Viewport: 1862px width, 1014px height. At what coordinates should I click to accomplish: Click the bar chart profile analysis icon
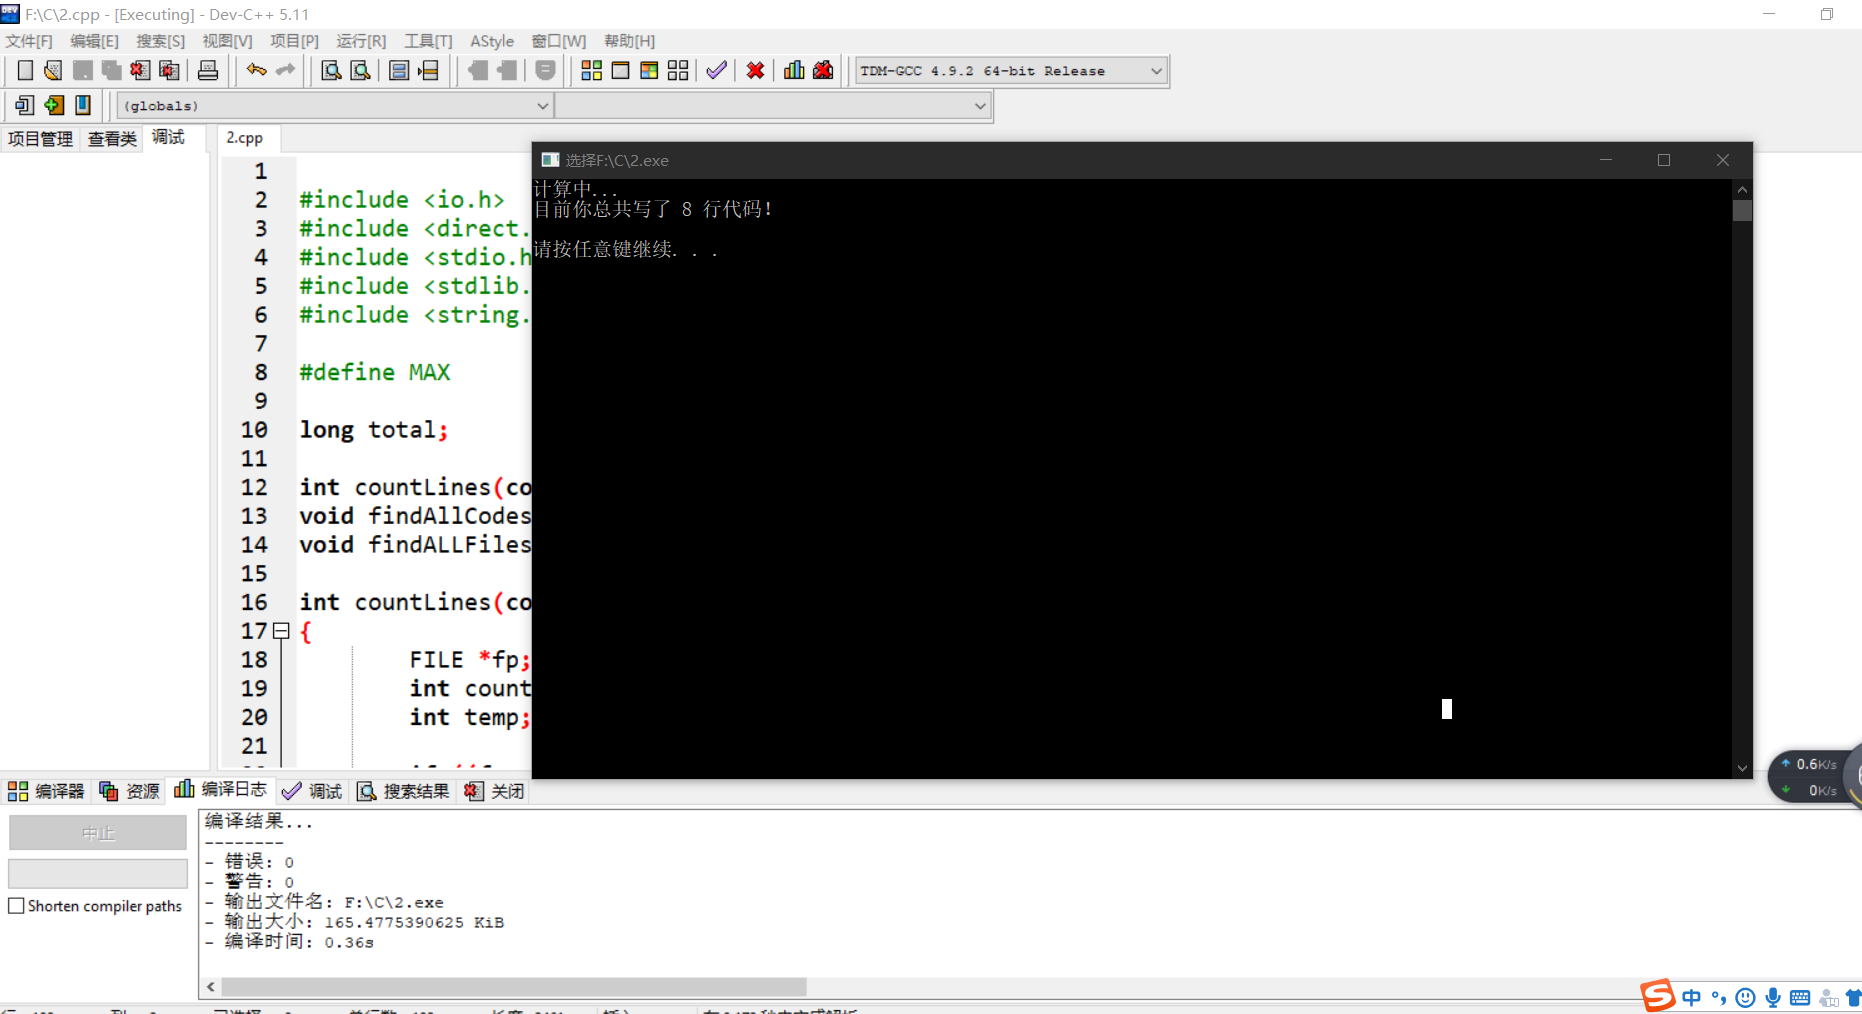794,70
